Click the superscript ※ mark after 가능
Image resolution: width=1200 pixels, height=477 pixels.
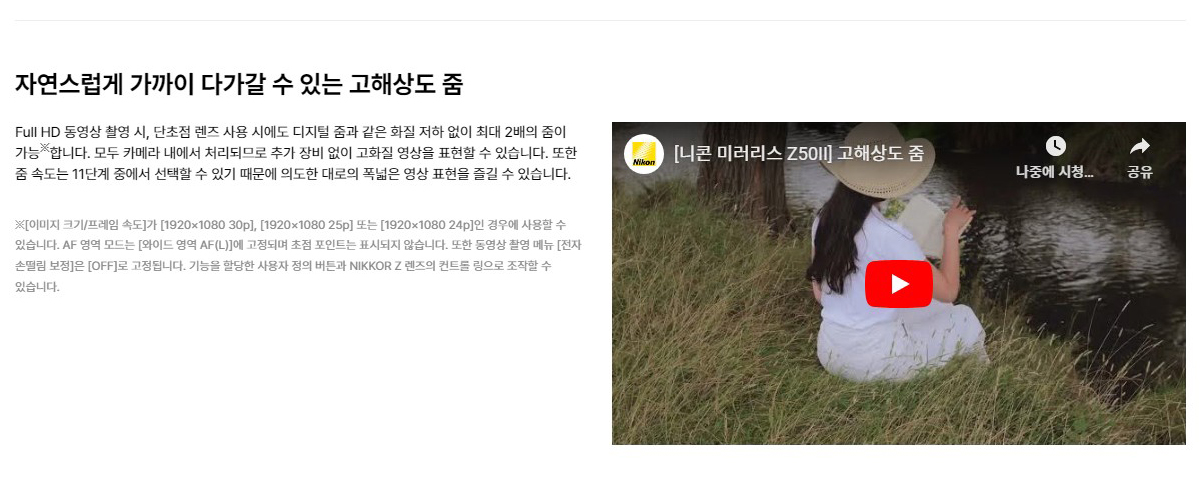pos(44,148)
